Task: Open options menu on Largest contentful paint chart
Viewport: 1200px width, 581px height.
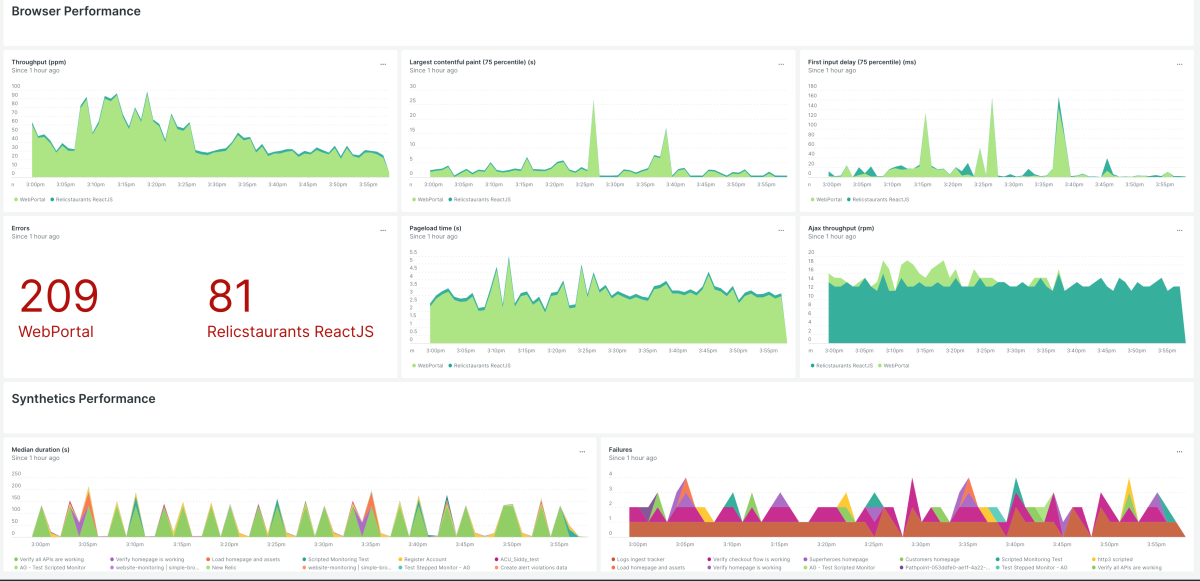Action: (782, 63)
